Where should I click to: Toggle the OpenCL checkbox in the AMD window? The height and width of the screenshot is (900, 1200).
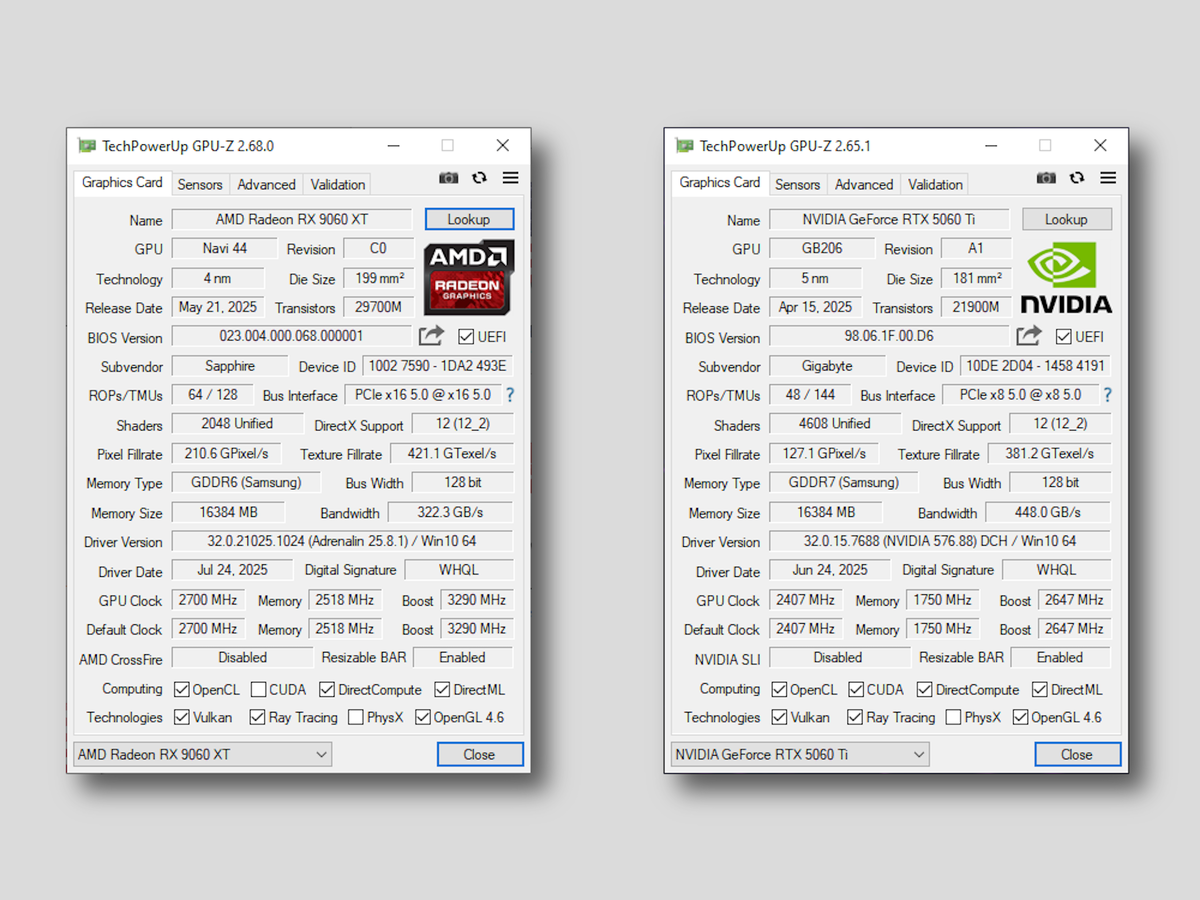182,690
